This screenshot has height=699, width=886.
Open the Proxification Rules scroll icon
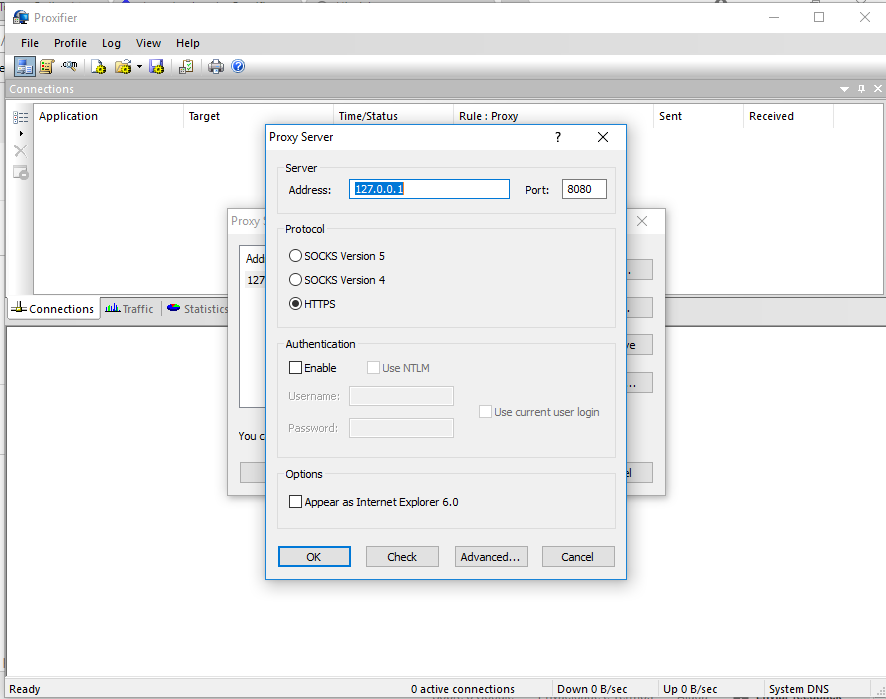click(x=47, y=67)
